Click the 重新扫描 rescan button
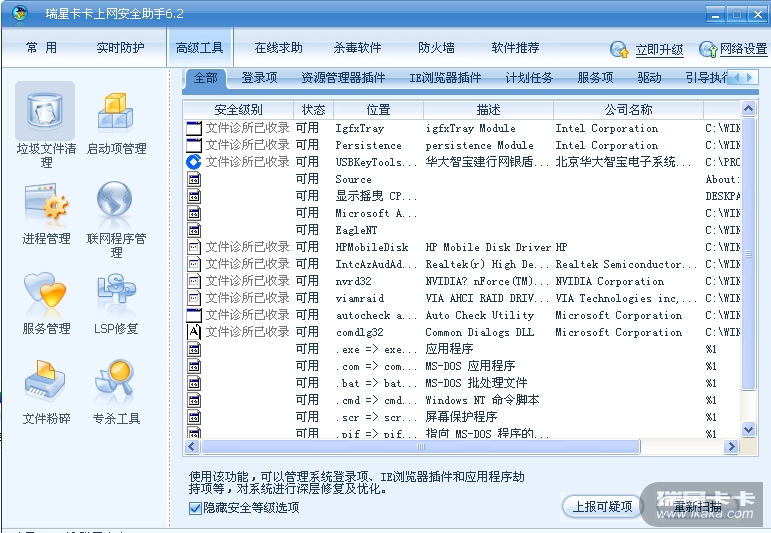The image size is (771, 533). point(697,506)
